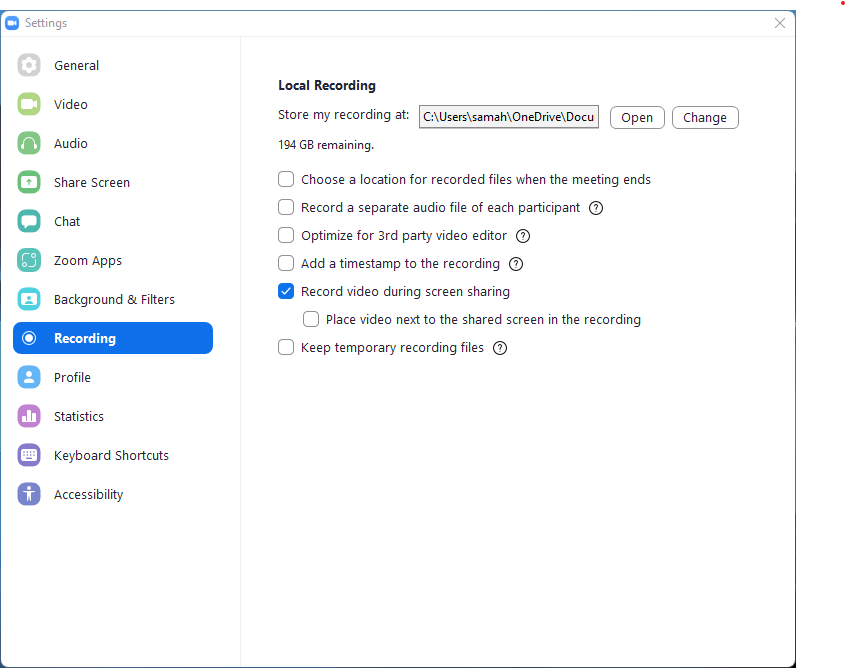Open Video settings via camera icon

[x=28, y=104]
